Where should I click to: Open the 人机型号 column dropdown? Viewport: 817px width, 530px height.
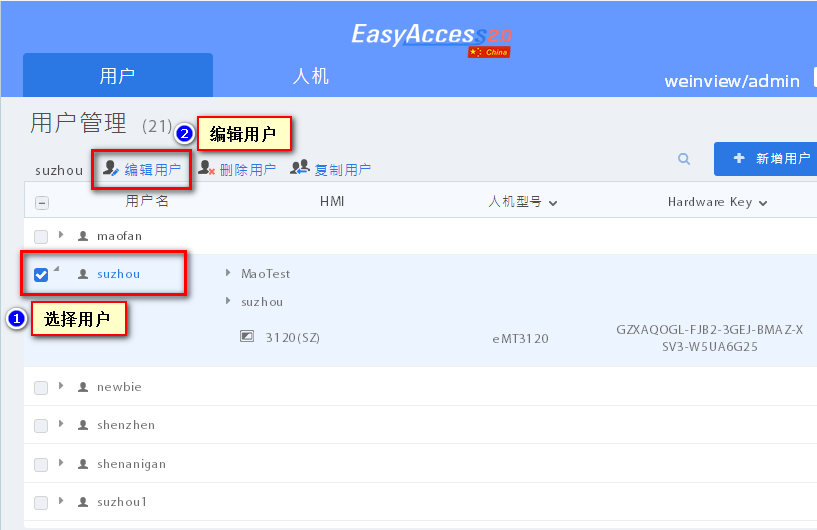pos(553,203)
